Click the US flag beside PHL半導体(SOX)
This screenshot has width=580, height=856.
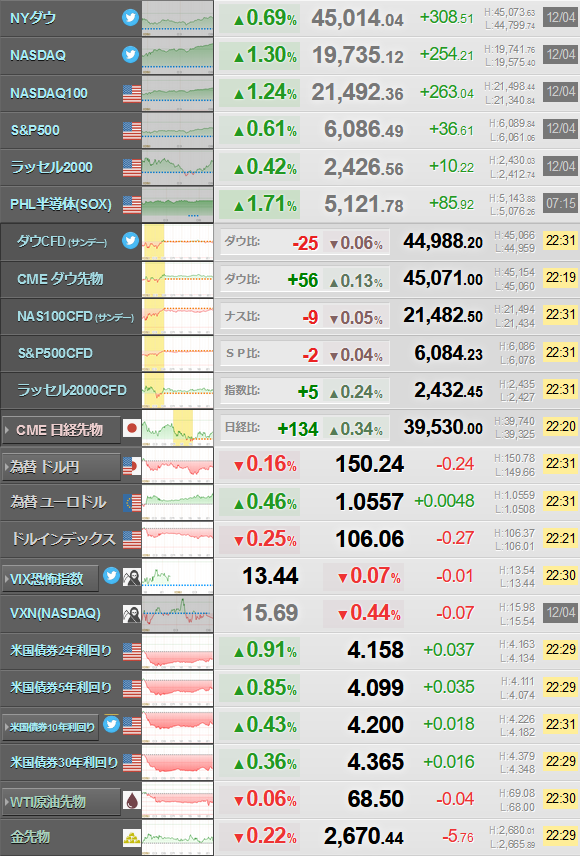coord(132,205)
